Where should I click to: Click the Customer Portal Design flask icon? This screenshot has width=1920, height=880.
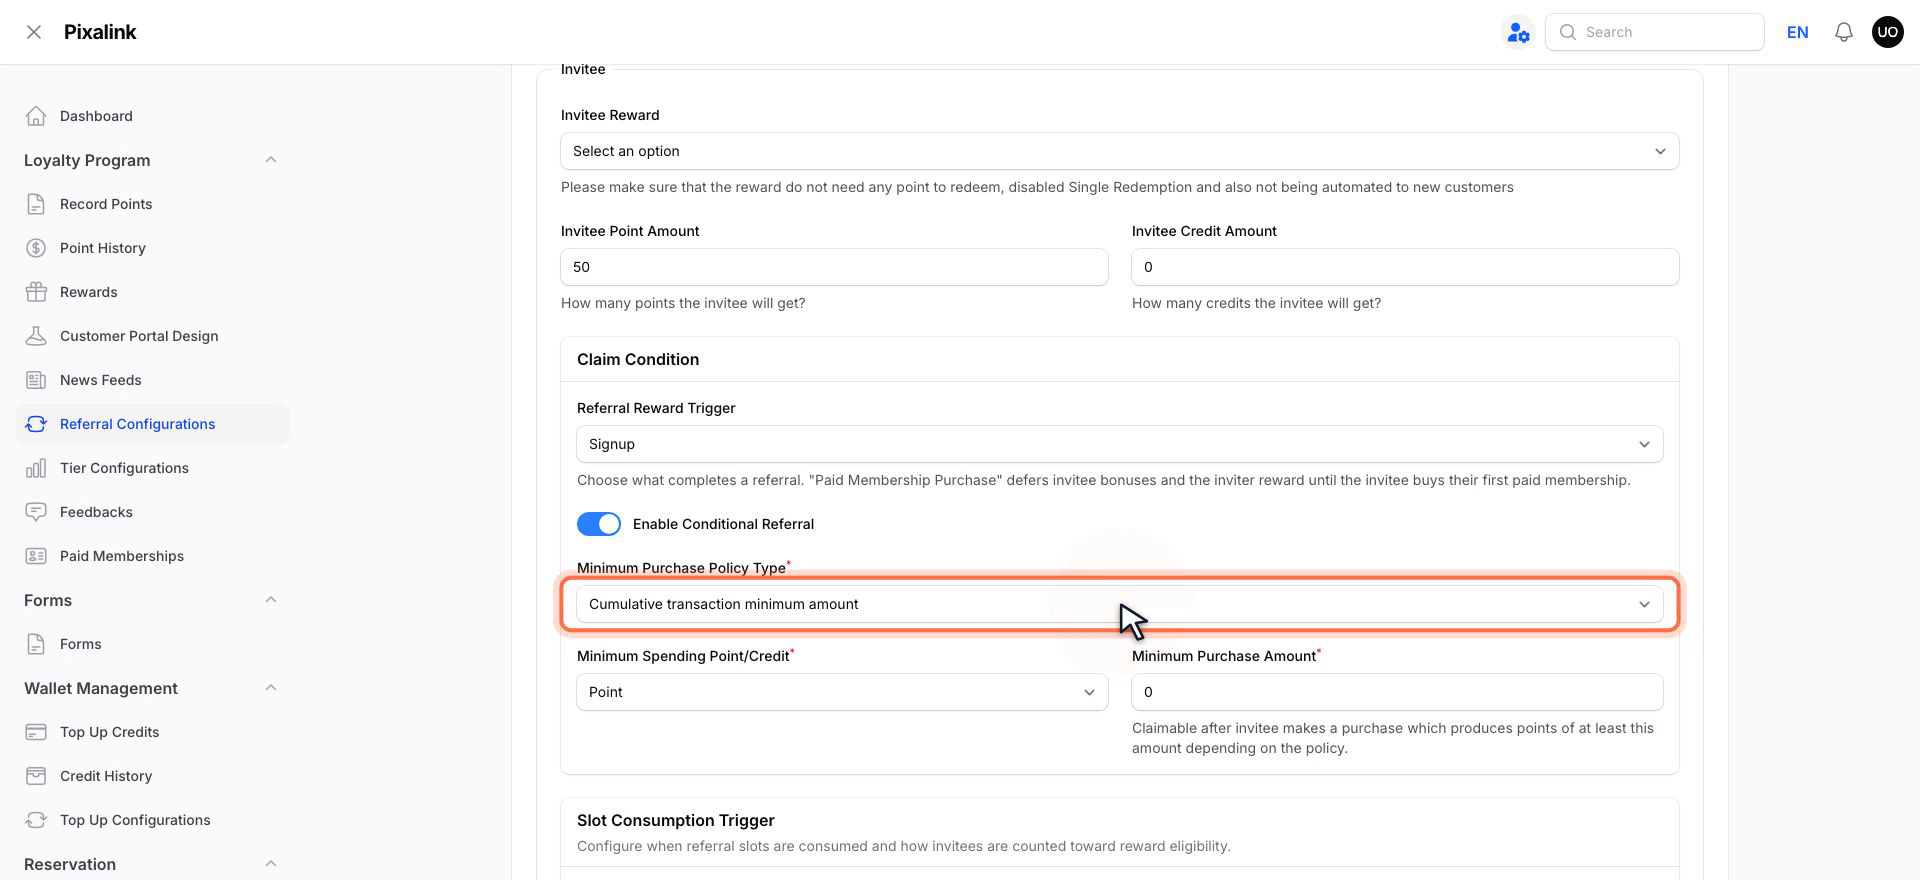pos(36,336)
